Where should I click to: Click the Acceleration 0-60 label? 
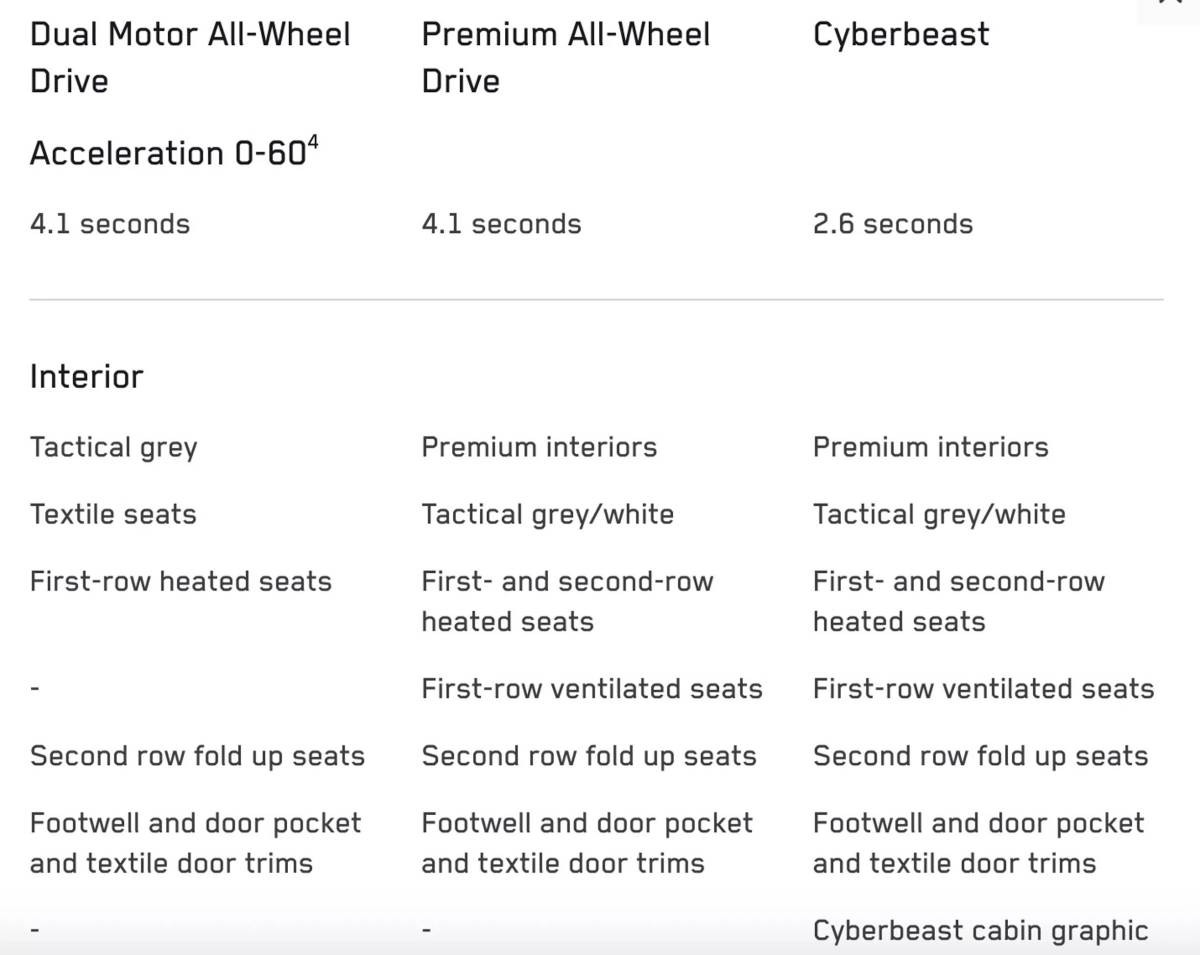click(167, 154)
